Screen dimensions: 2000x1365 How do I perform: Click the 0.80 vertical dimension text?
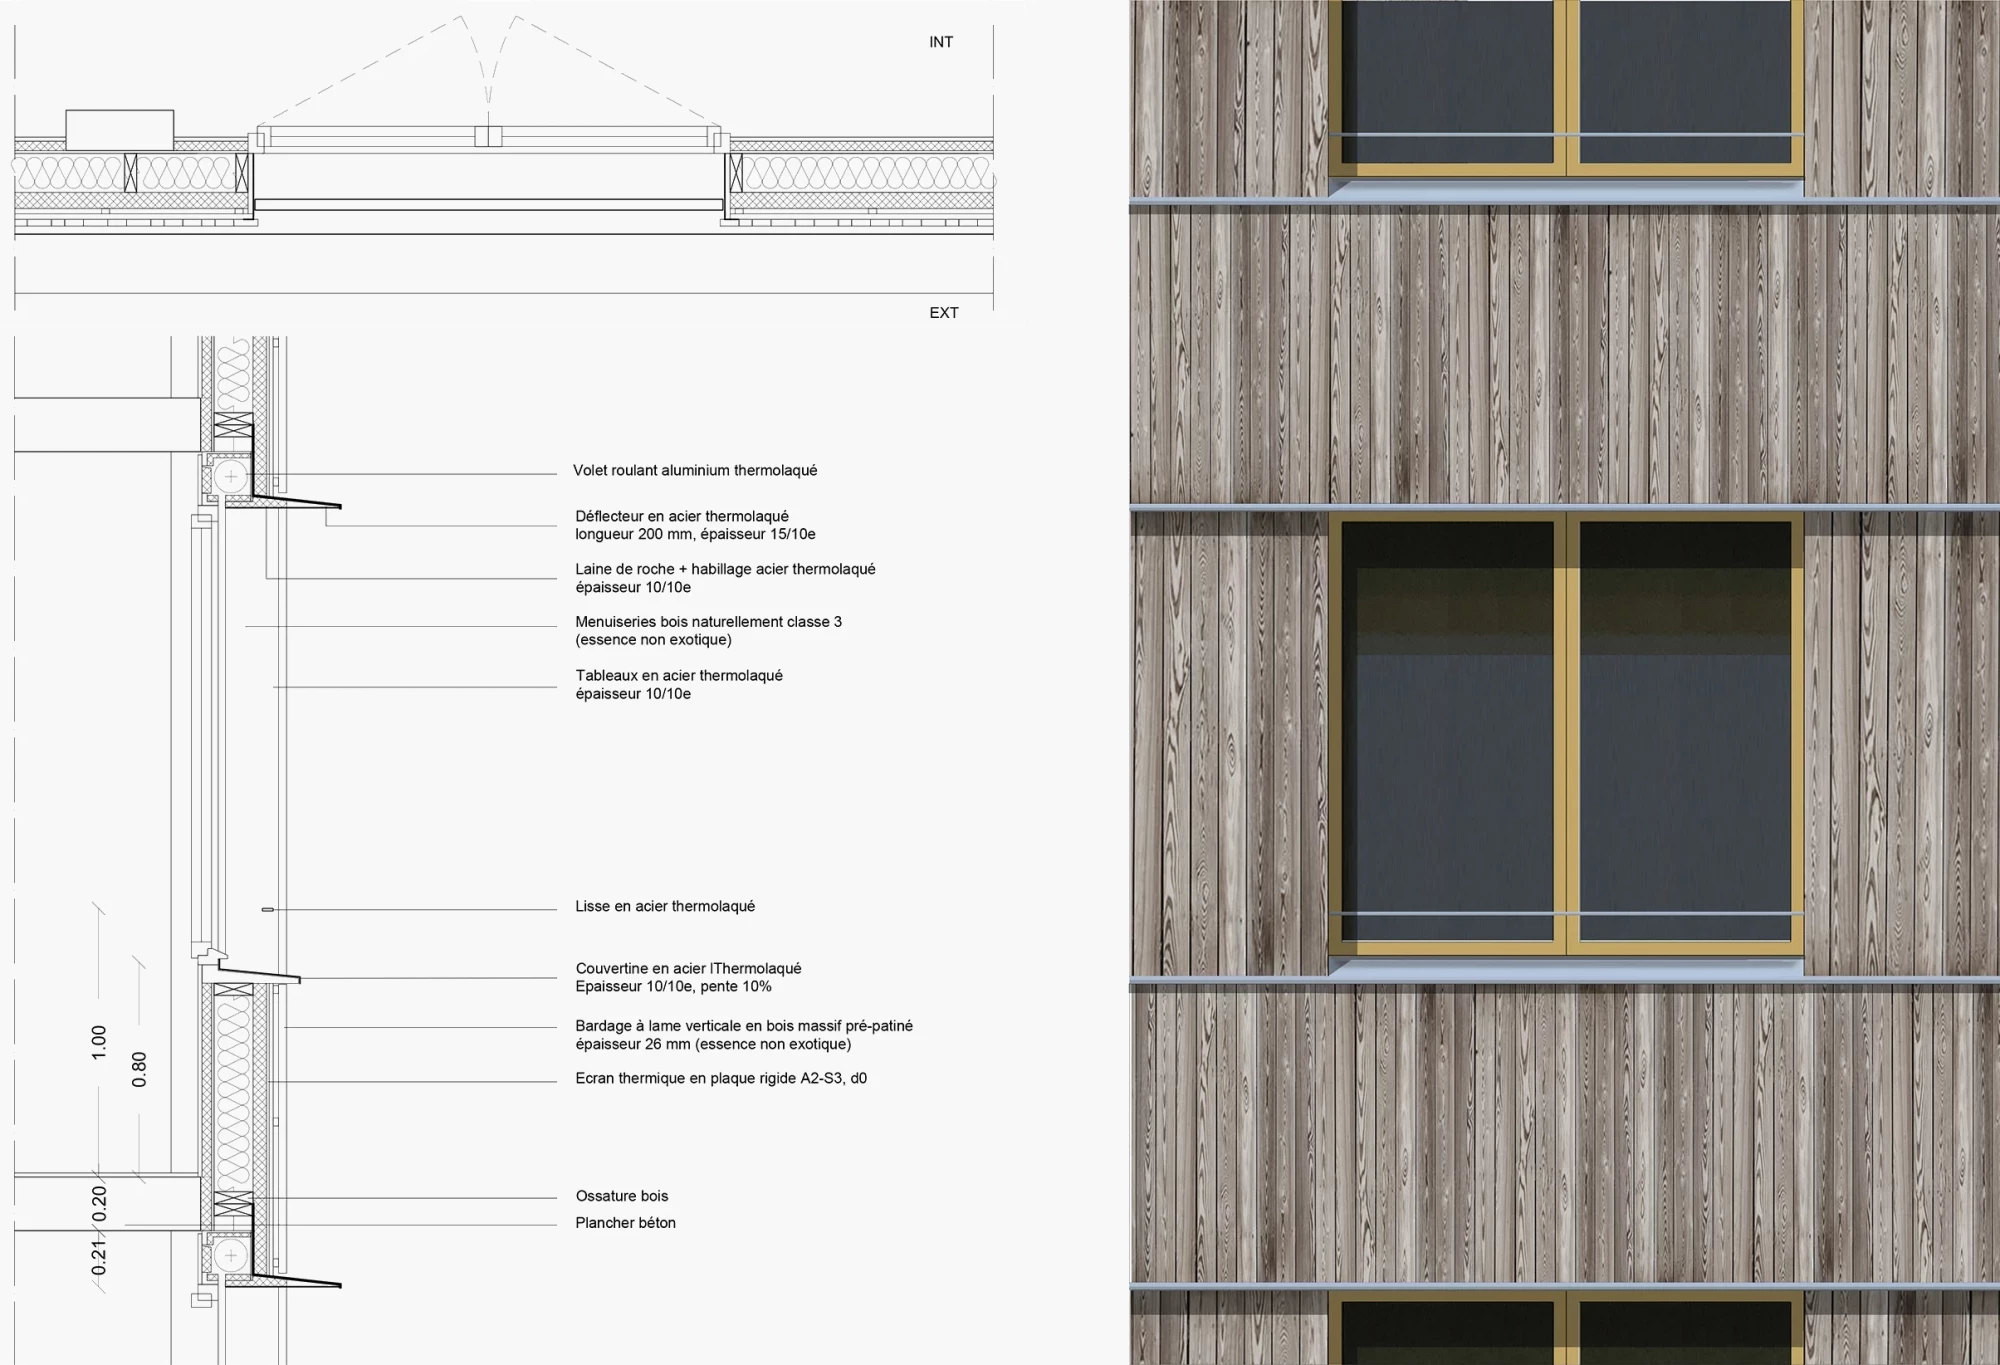click(139, 1069)
